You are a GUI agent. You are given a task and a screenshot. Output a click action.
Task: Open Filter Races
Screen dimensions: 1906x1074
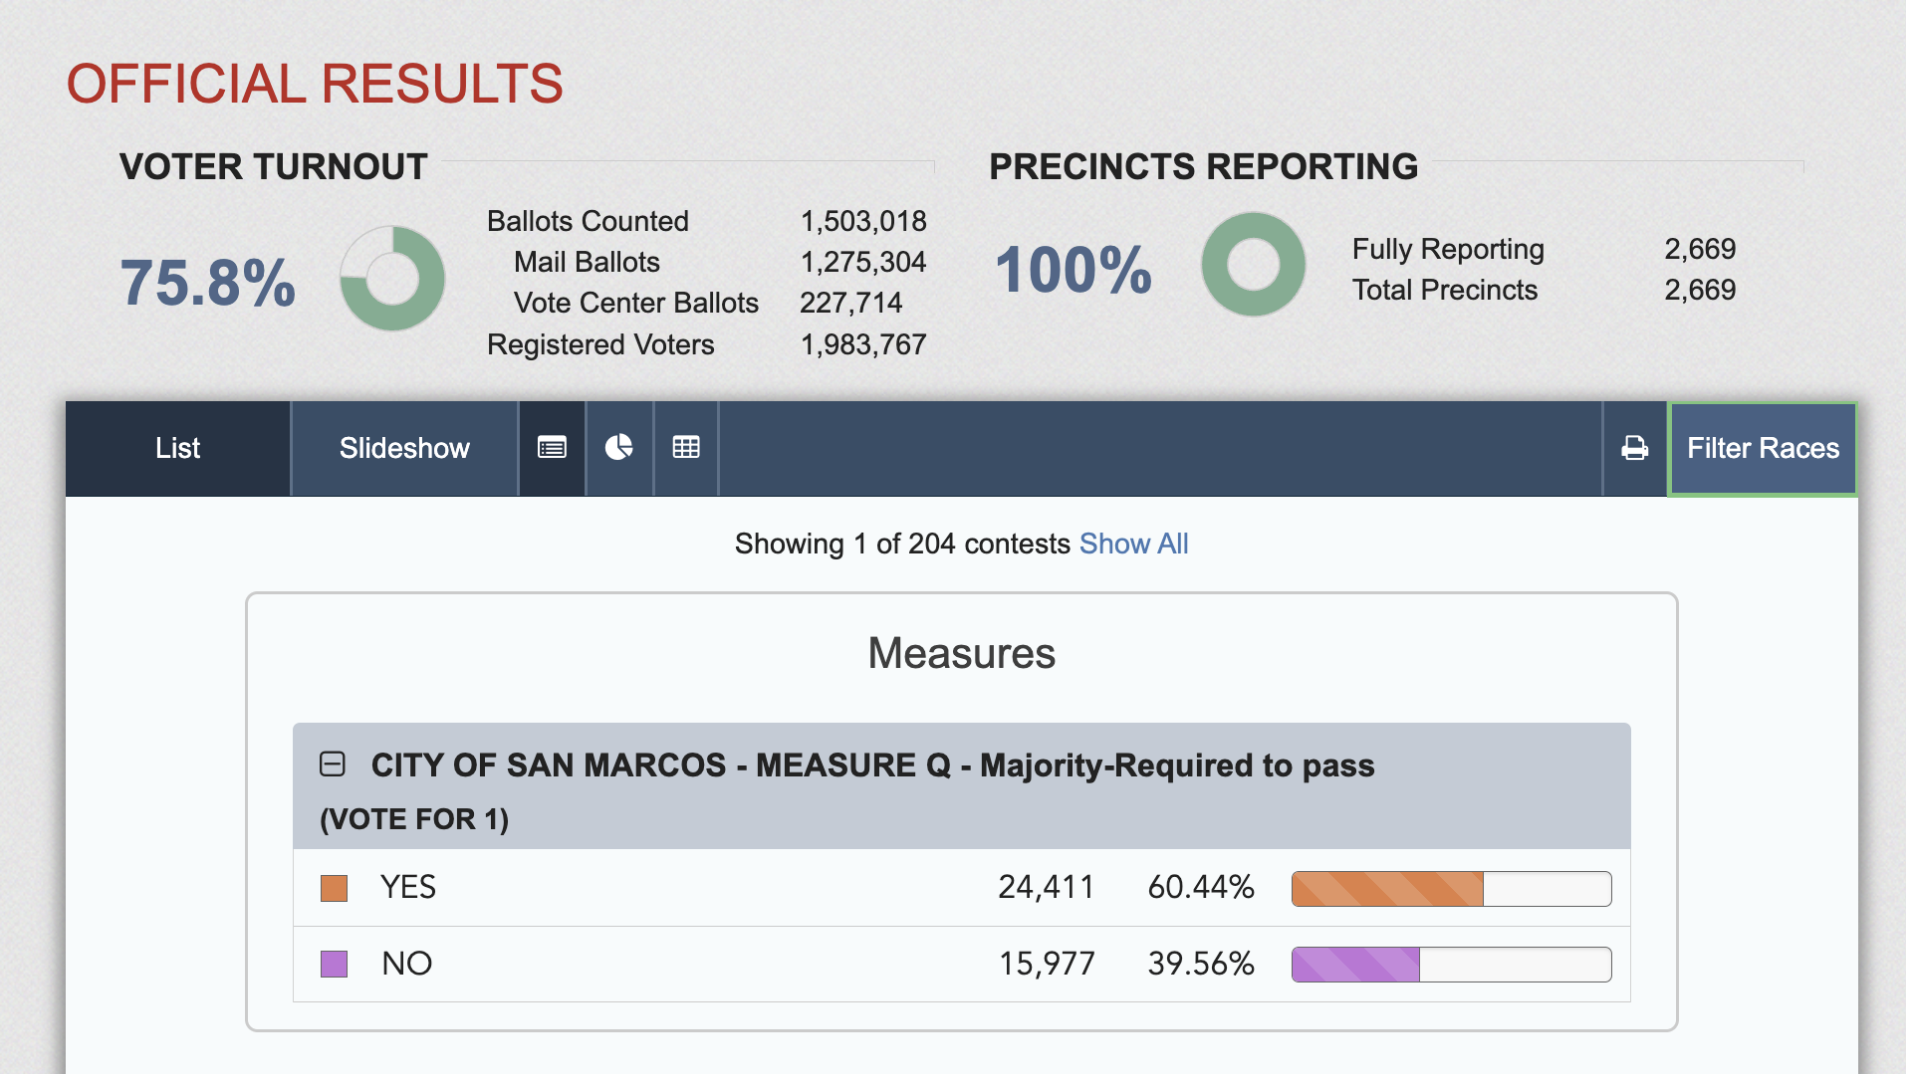tap(1763, 448)
